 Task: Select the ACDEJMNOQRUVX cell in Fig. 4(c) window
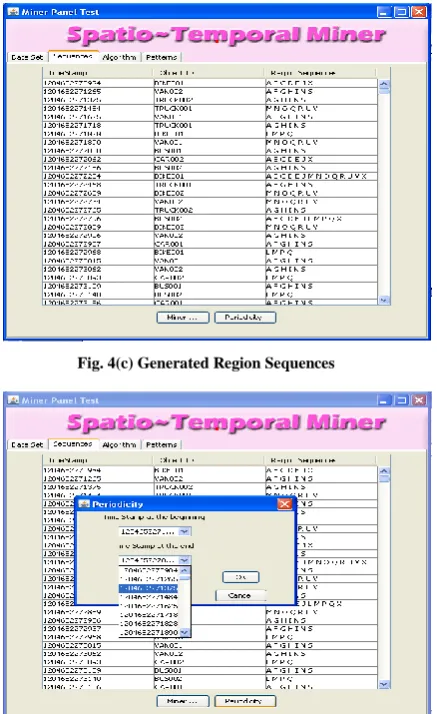pos(321,176)
